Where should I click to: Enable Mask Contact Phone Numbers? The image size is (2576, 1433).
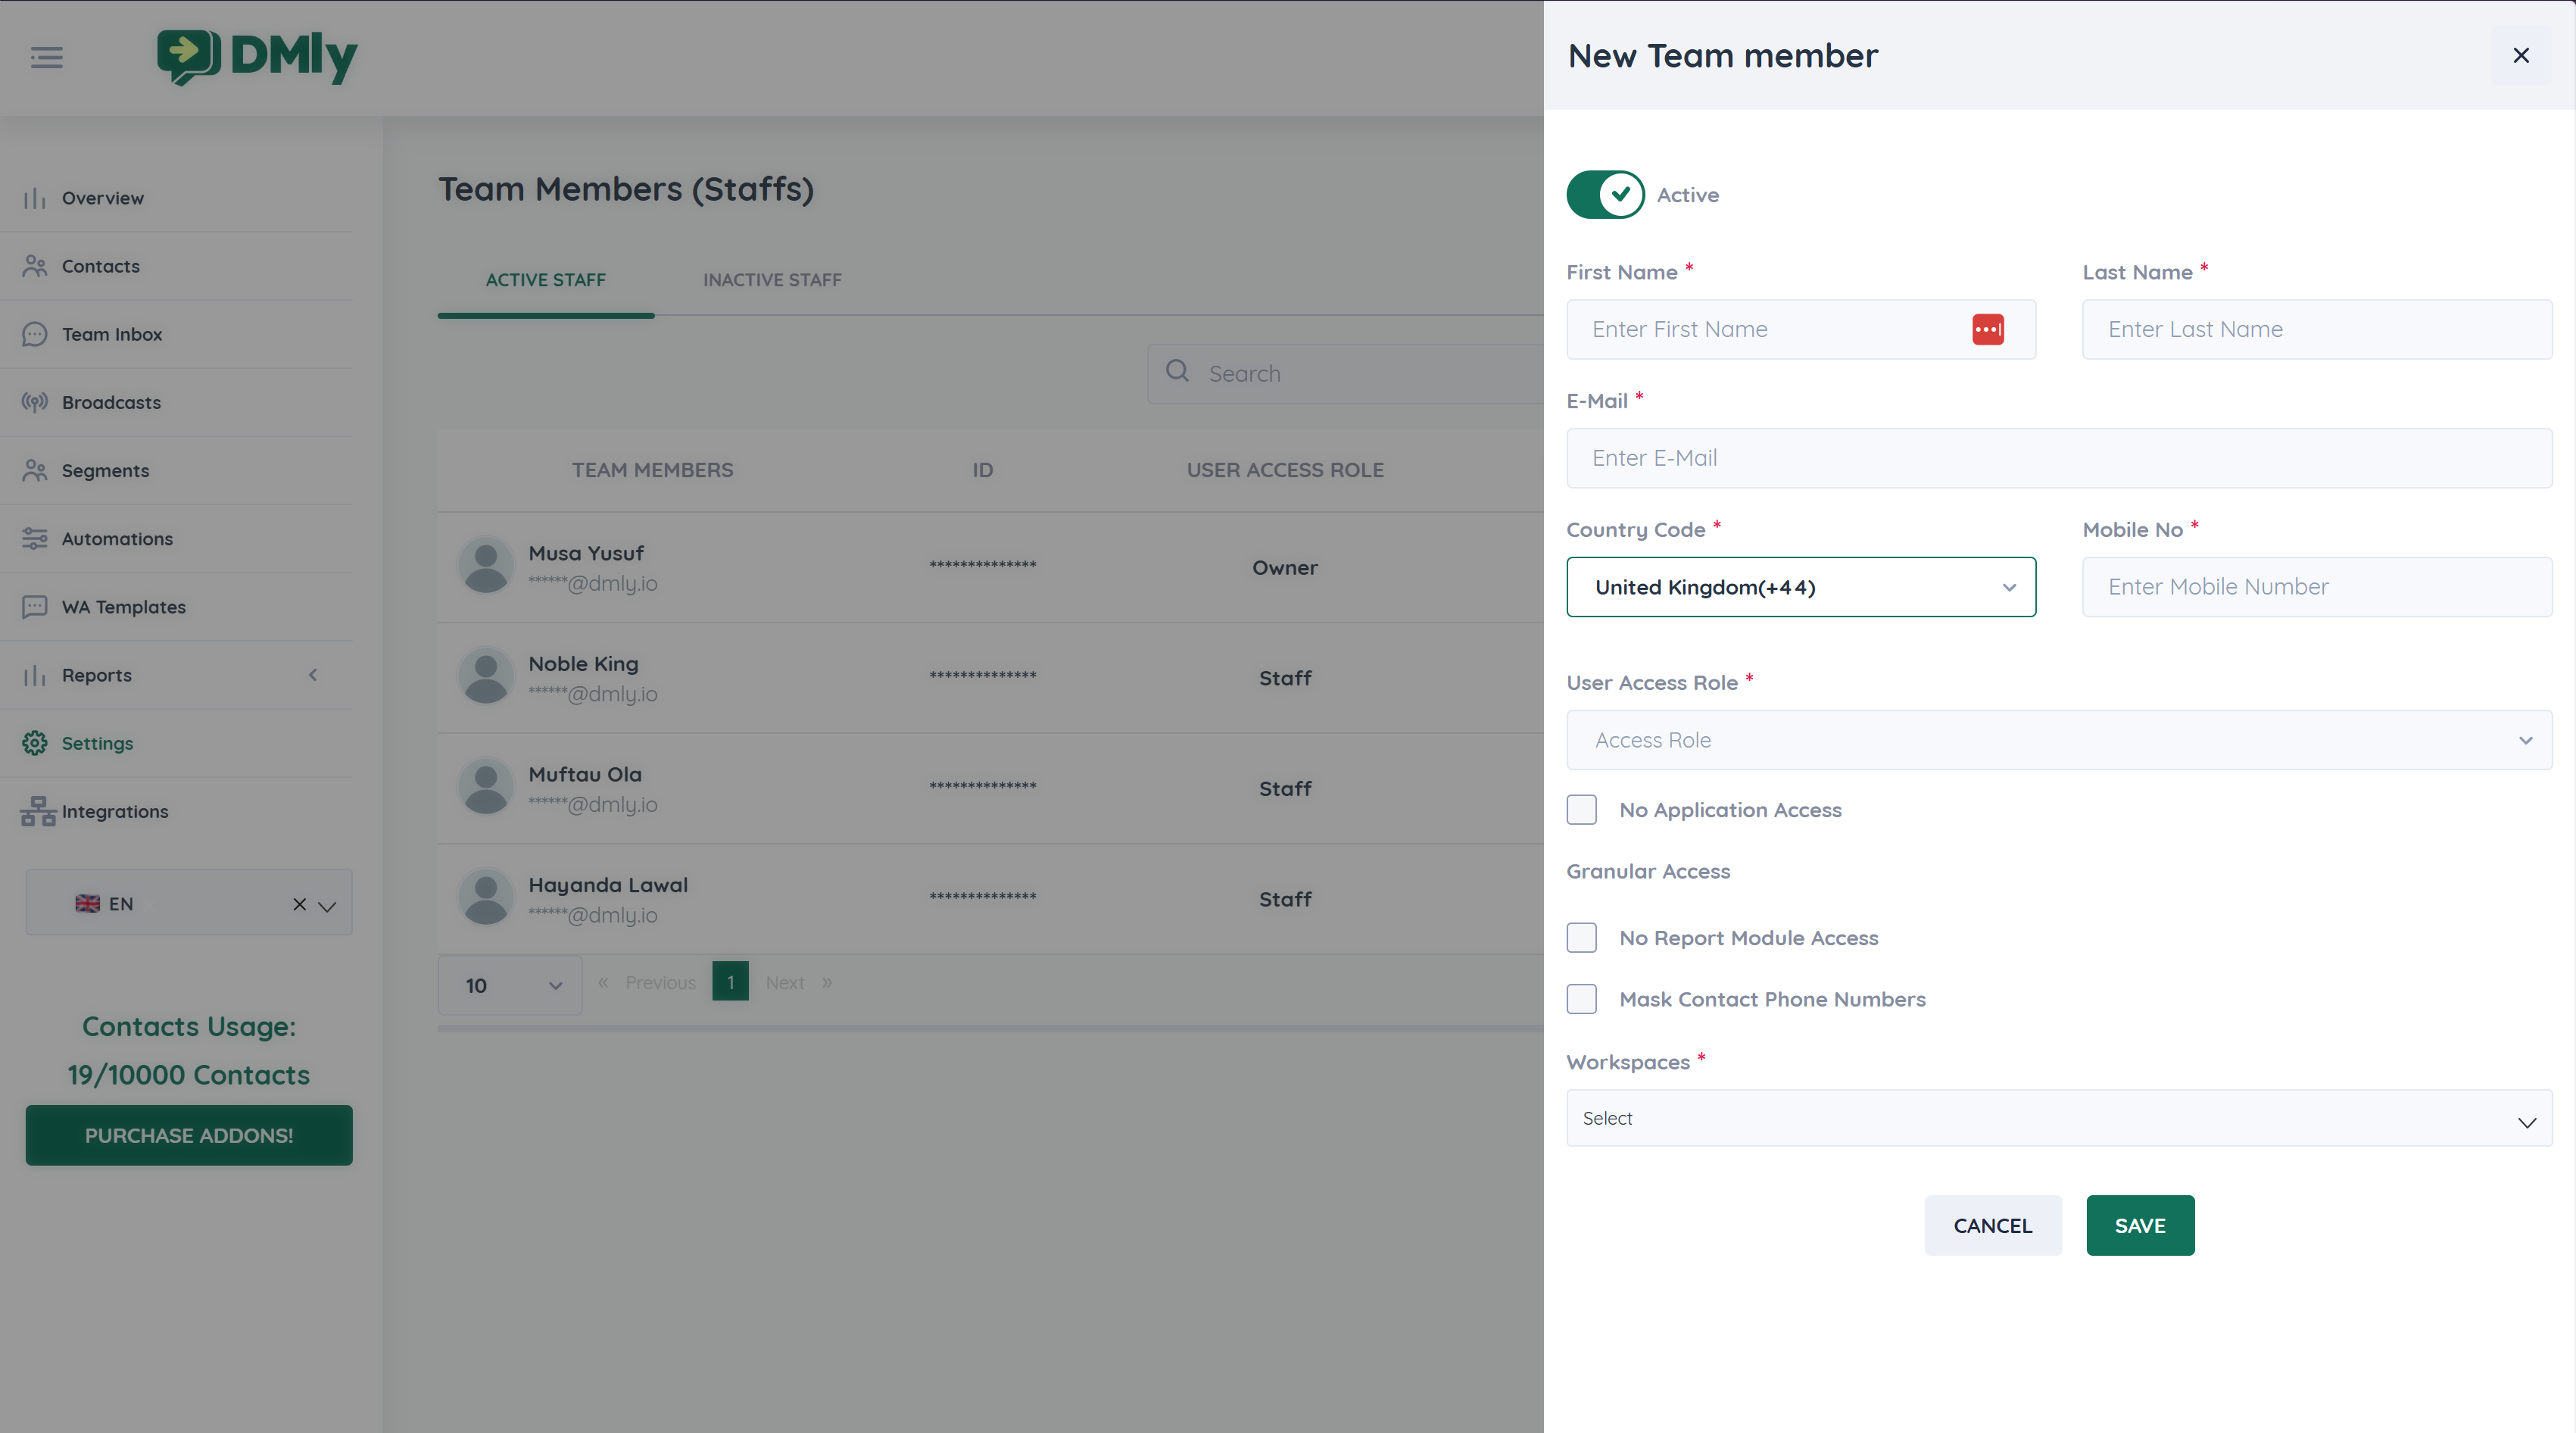pyautogui.click(x=1581, y=998)
